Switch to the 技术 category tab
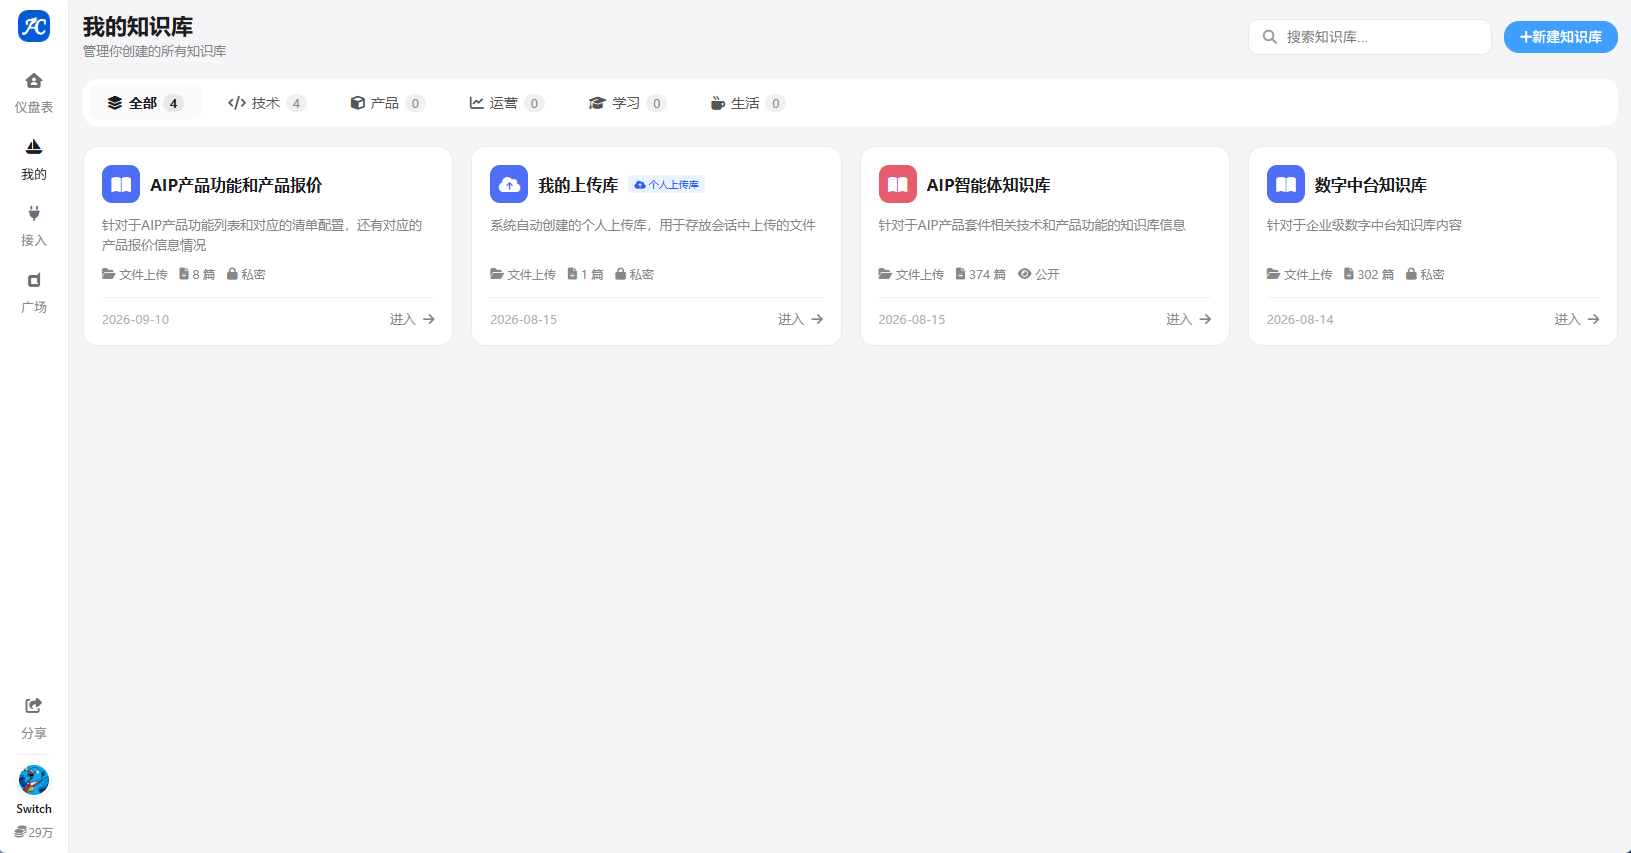The height and width of the screenshot is (853, 1631). pos(267,103)
